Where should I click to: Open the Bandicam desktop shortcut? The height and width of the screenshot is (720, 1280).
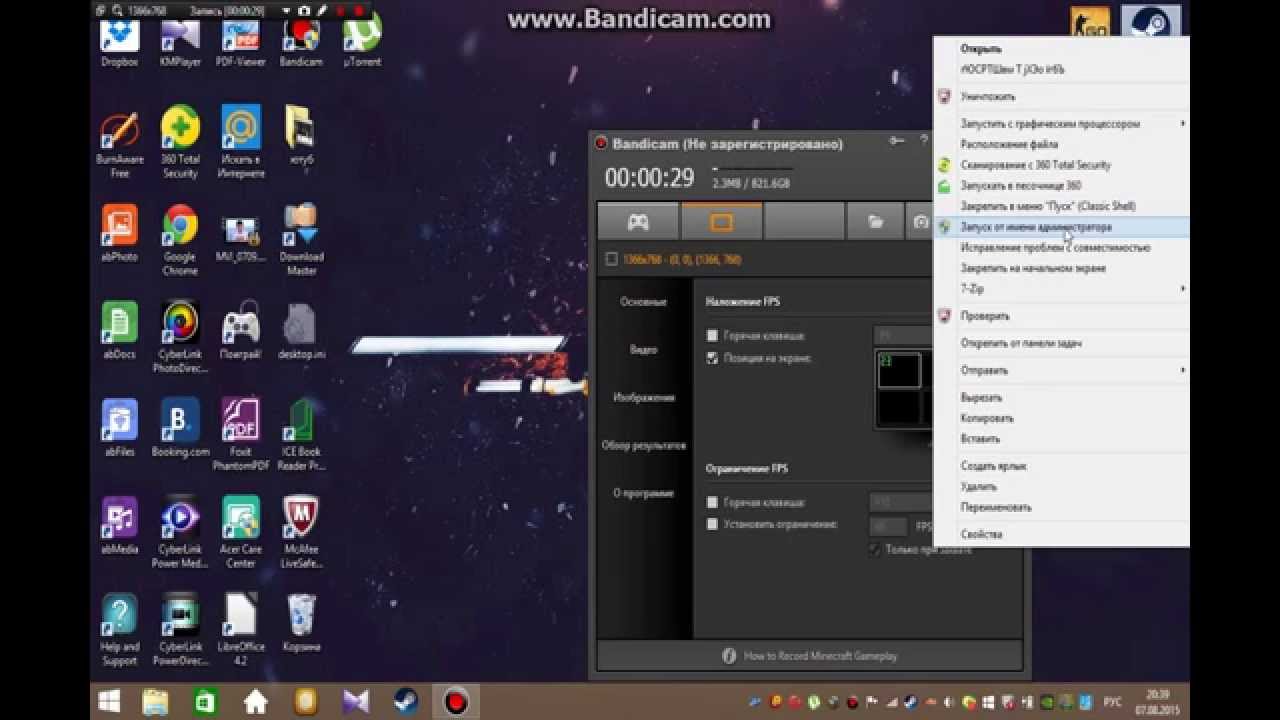(x=301, y=43)
